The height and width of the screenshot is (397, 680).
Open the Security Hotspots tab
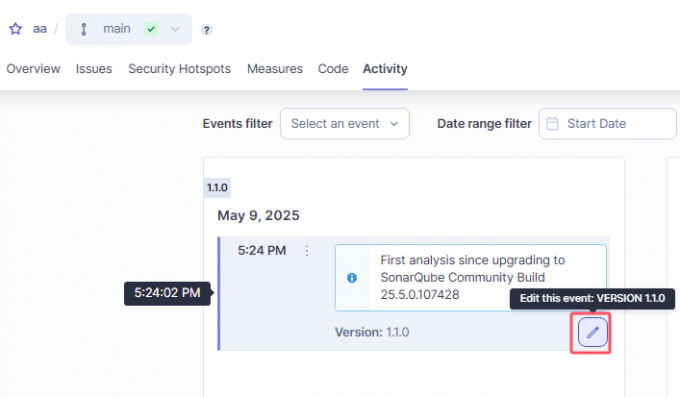tap(180, 69)
